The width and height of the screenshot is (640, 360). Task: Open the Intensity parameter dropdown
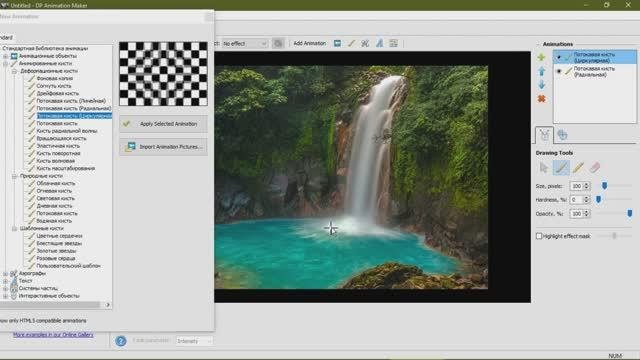(x=194, y=341)
